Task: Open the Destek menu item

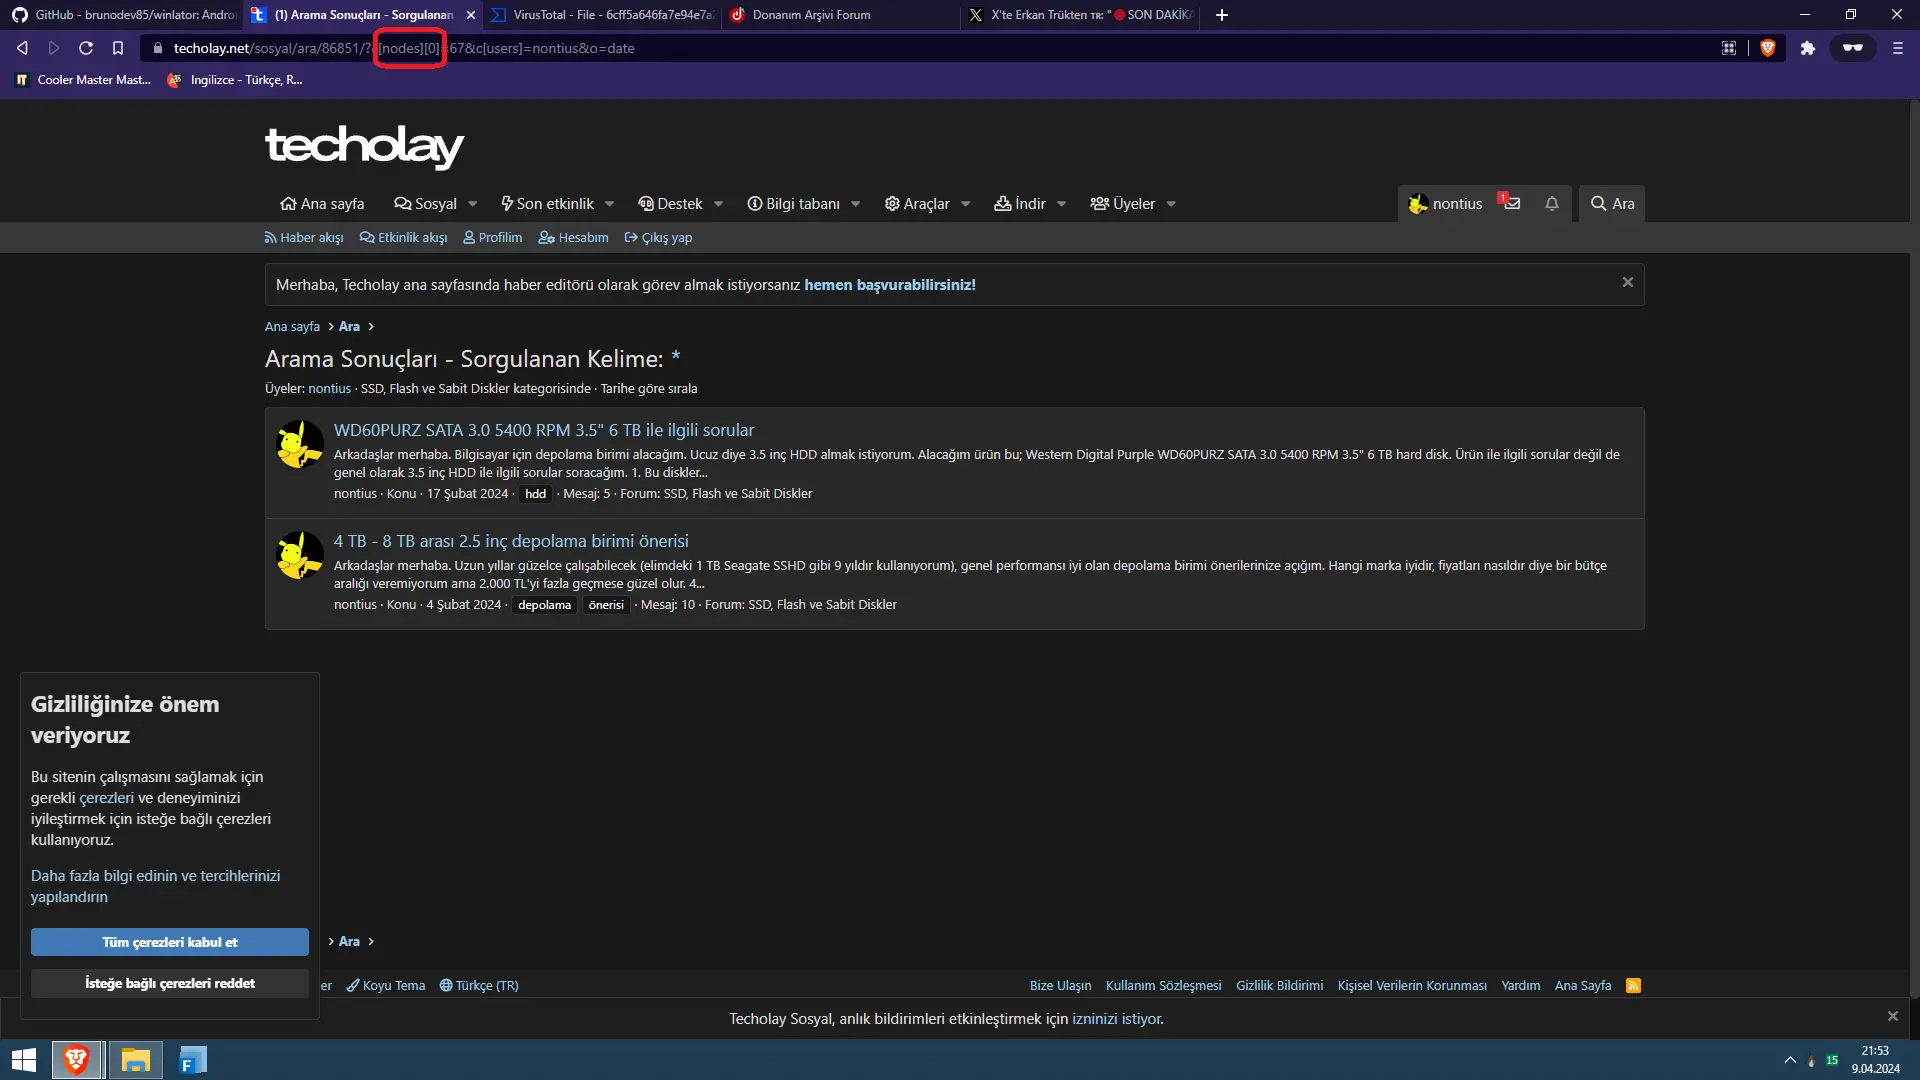Action: pos(671,204)
